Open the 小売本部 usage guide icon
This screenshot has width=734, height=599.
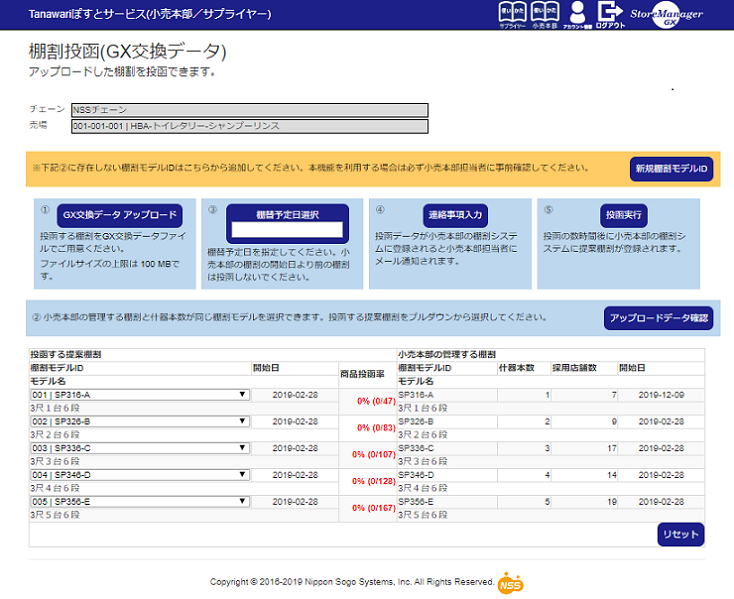click(544, 14)
